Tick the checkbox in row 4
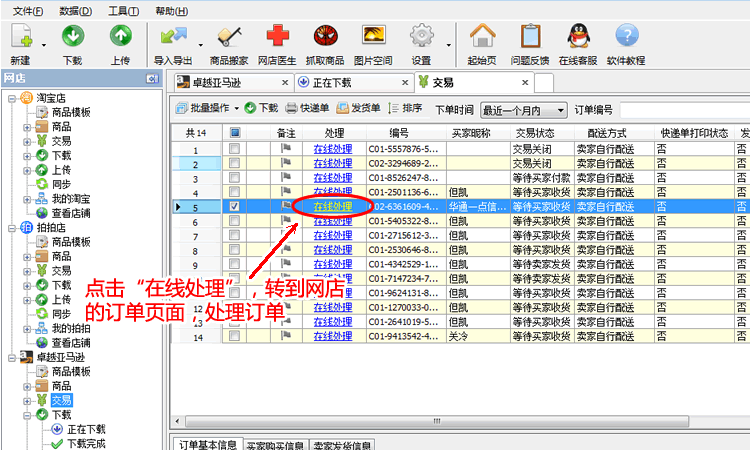This screenshot has width=750, height=450. click(234, 192)
